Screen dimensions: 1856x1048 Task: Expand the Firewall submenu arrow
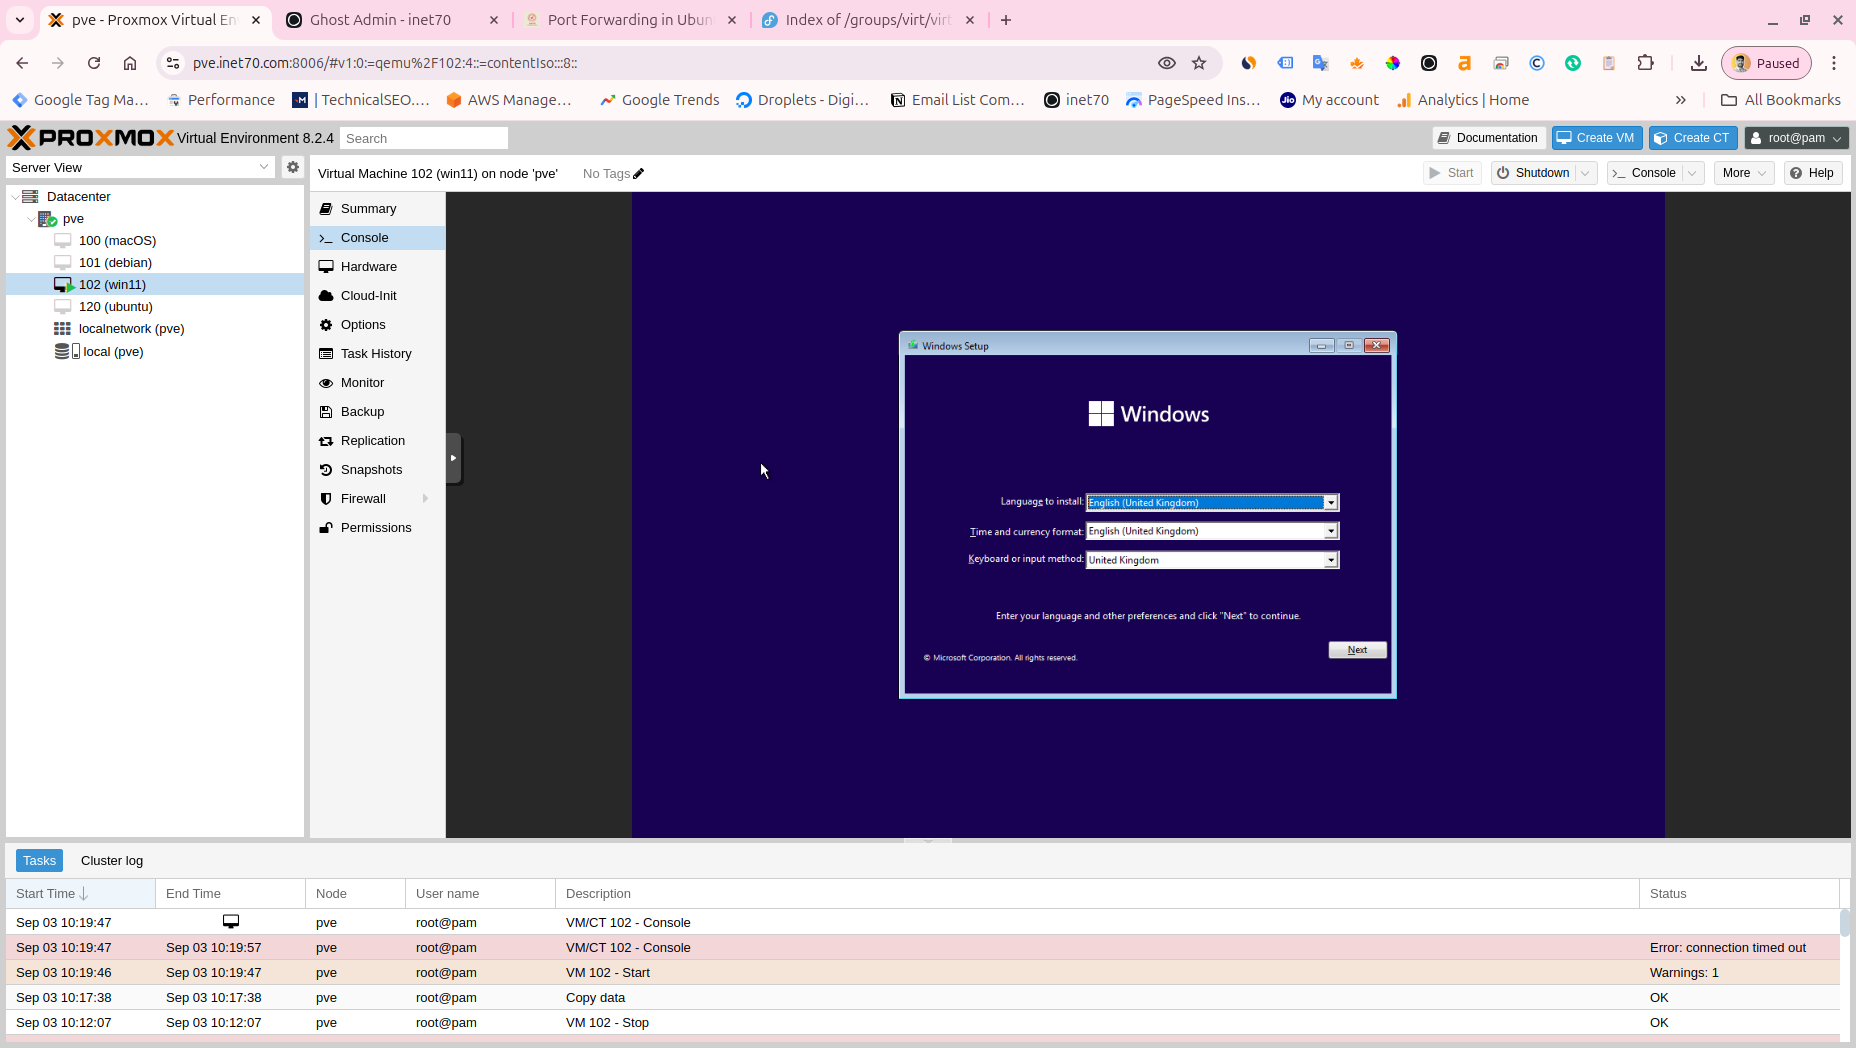[426, 499]
